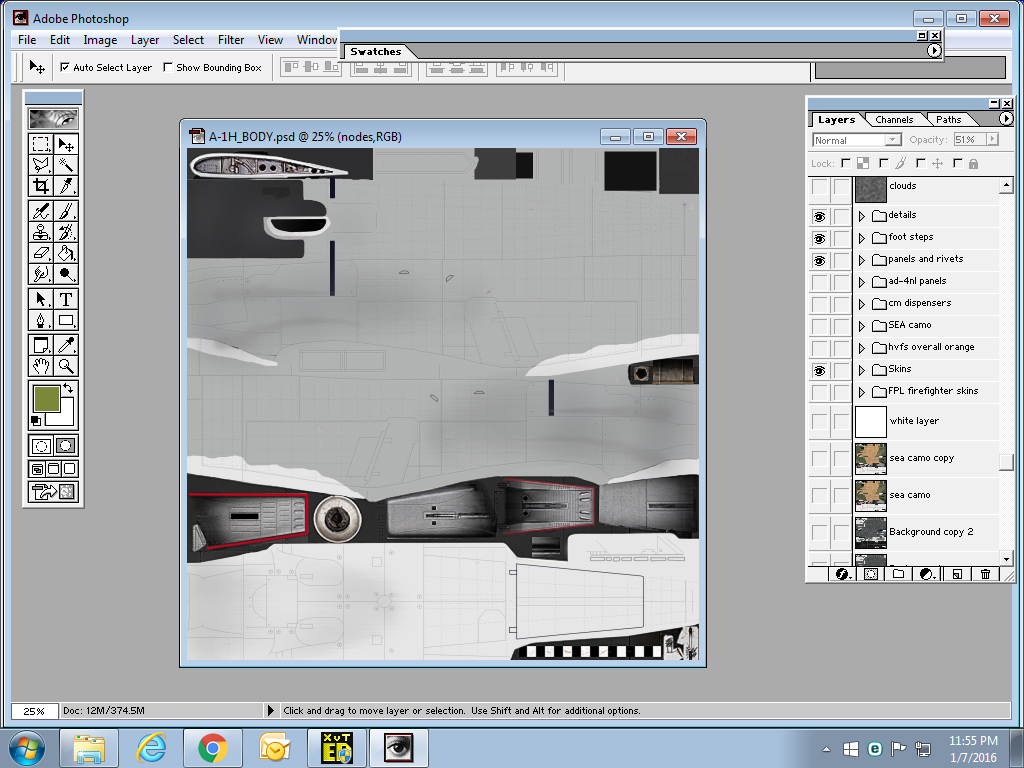Expand the hvfs overall orange set

point(862,348)
